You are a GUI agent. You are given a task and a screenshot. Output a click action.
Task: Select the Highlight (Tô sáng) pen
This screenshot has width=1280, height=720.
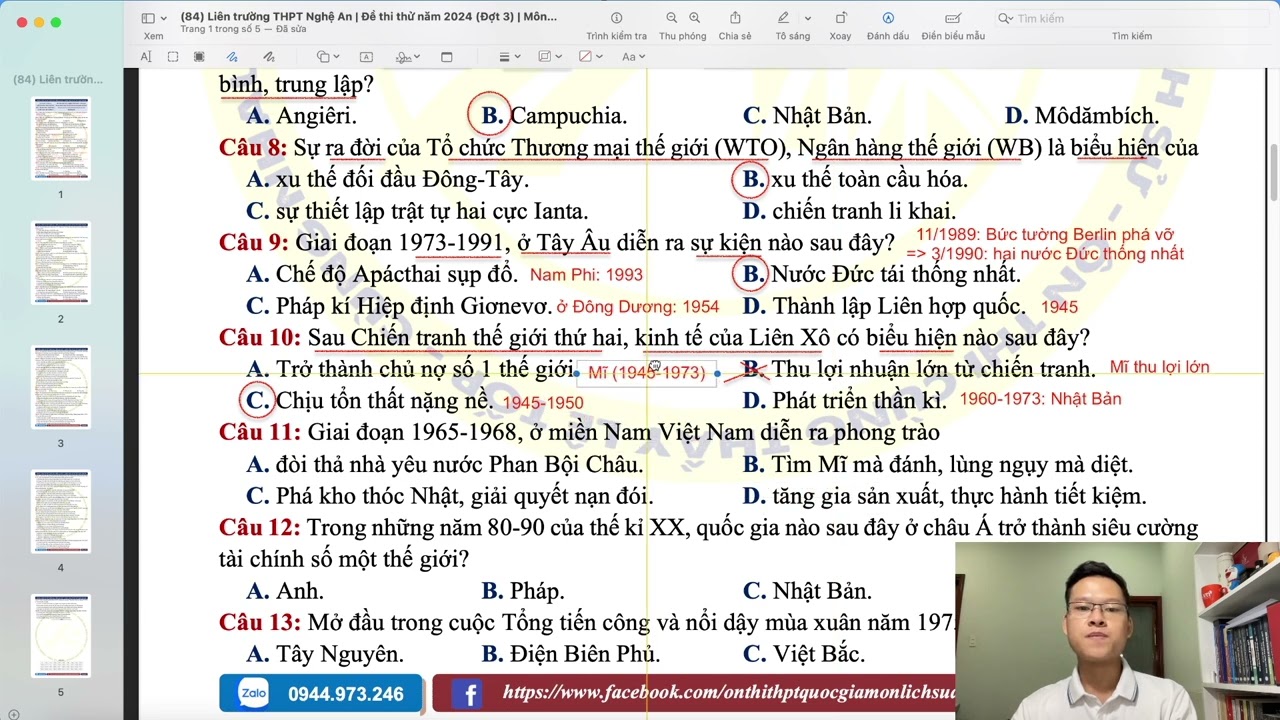(x=784, y=18)
